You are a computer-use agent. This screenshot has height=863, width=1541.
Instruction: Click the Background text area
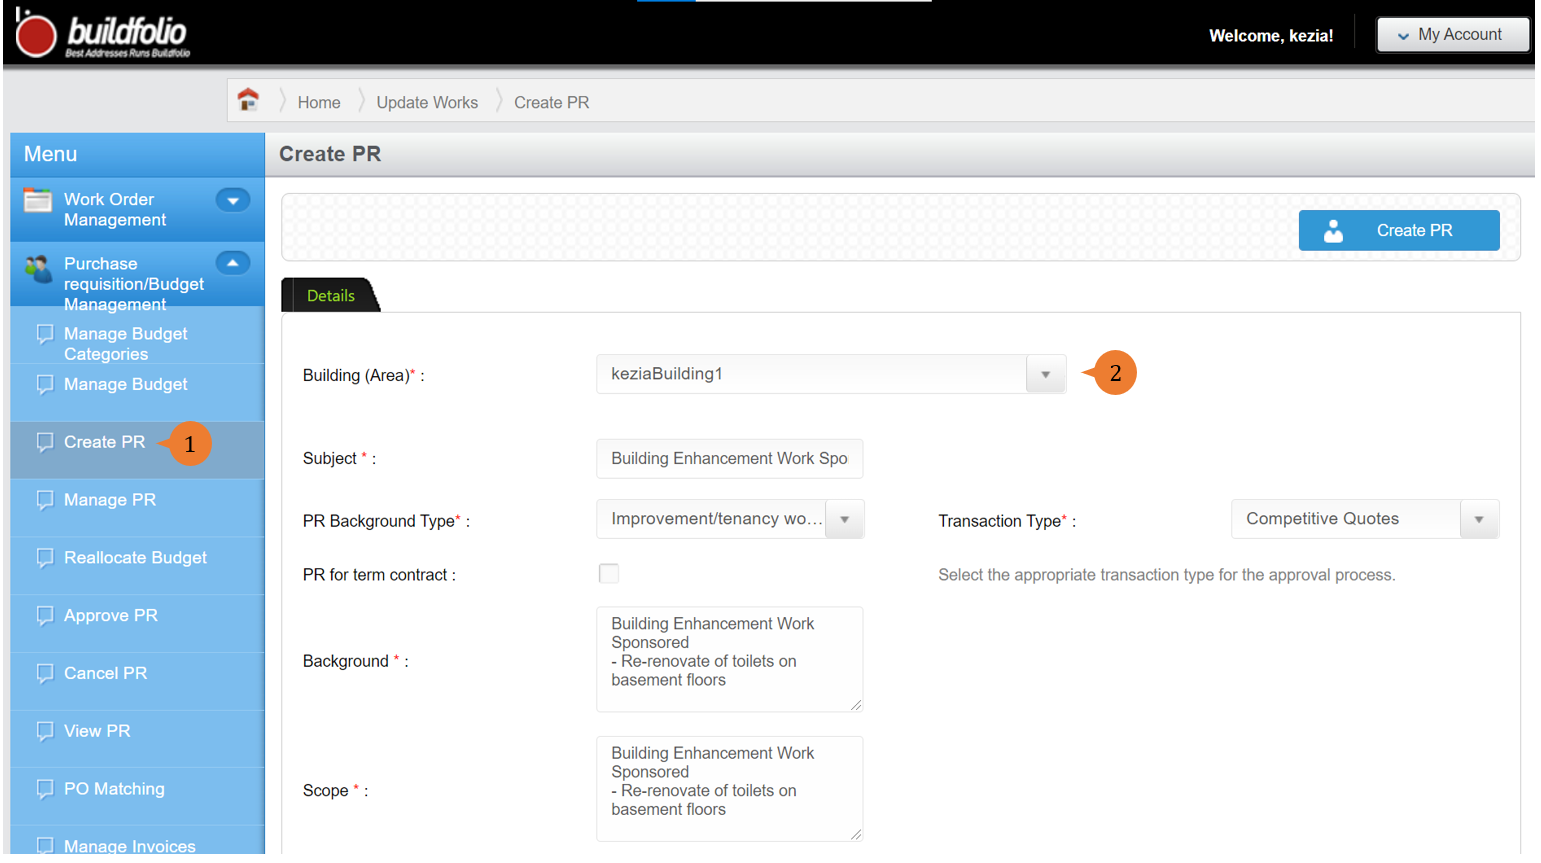tap(730, 659)
